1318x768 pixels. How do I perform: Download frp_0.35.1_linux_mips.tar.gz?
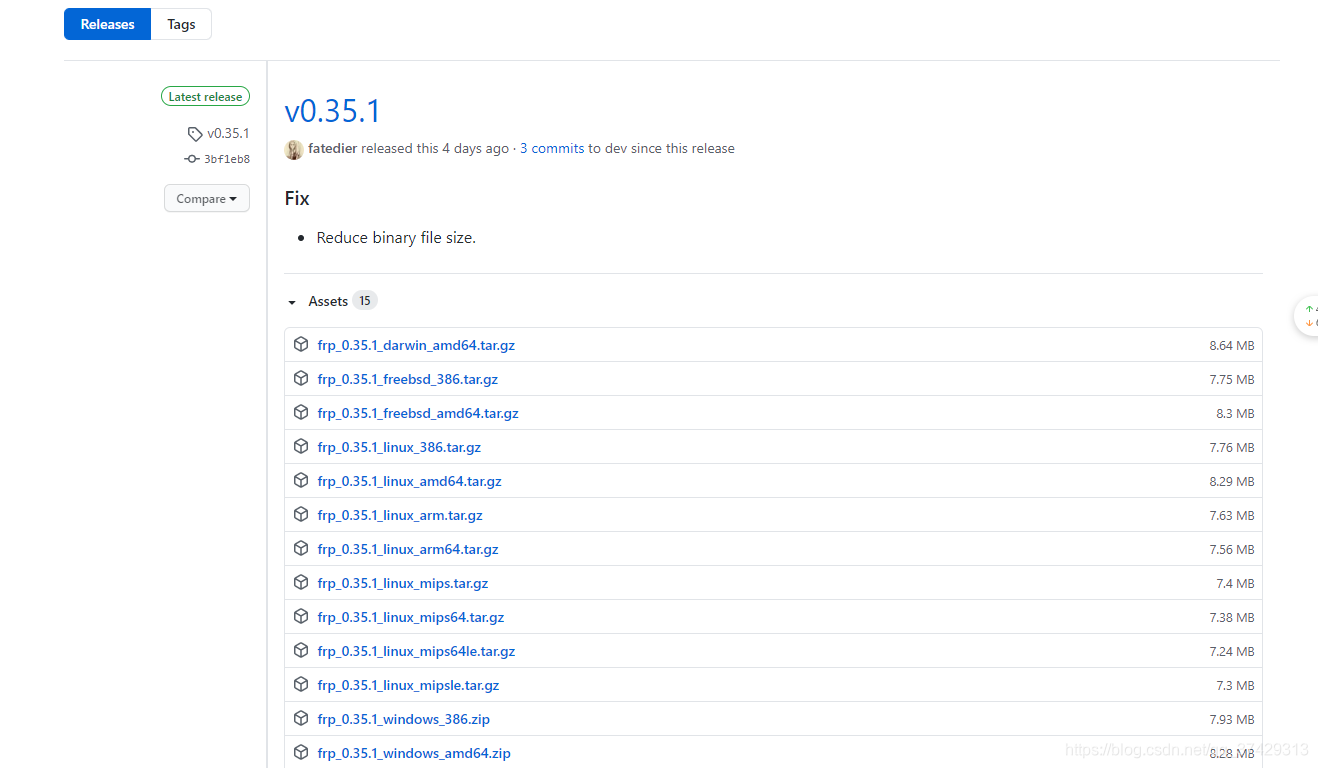point(403,583)
